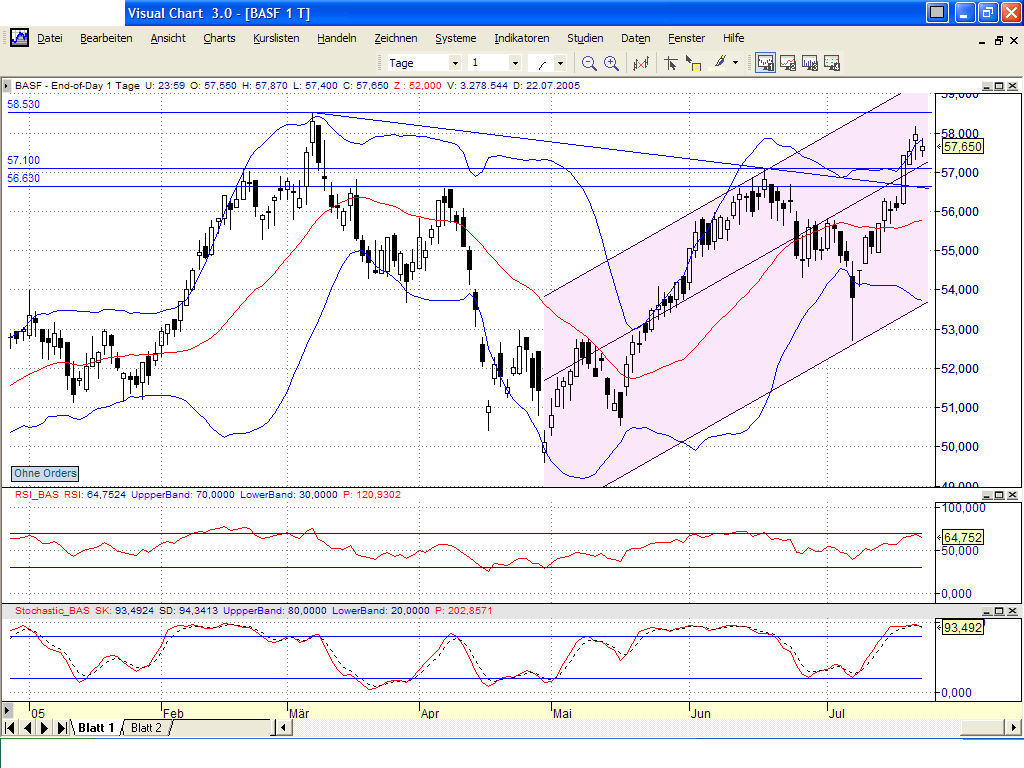Viewport: 1024px width, 768px height.
Task: Open the Indikatoren menu
Action: point(521,38)
